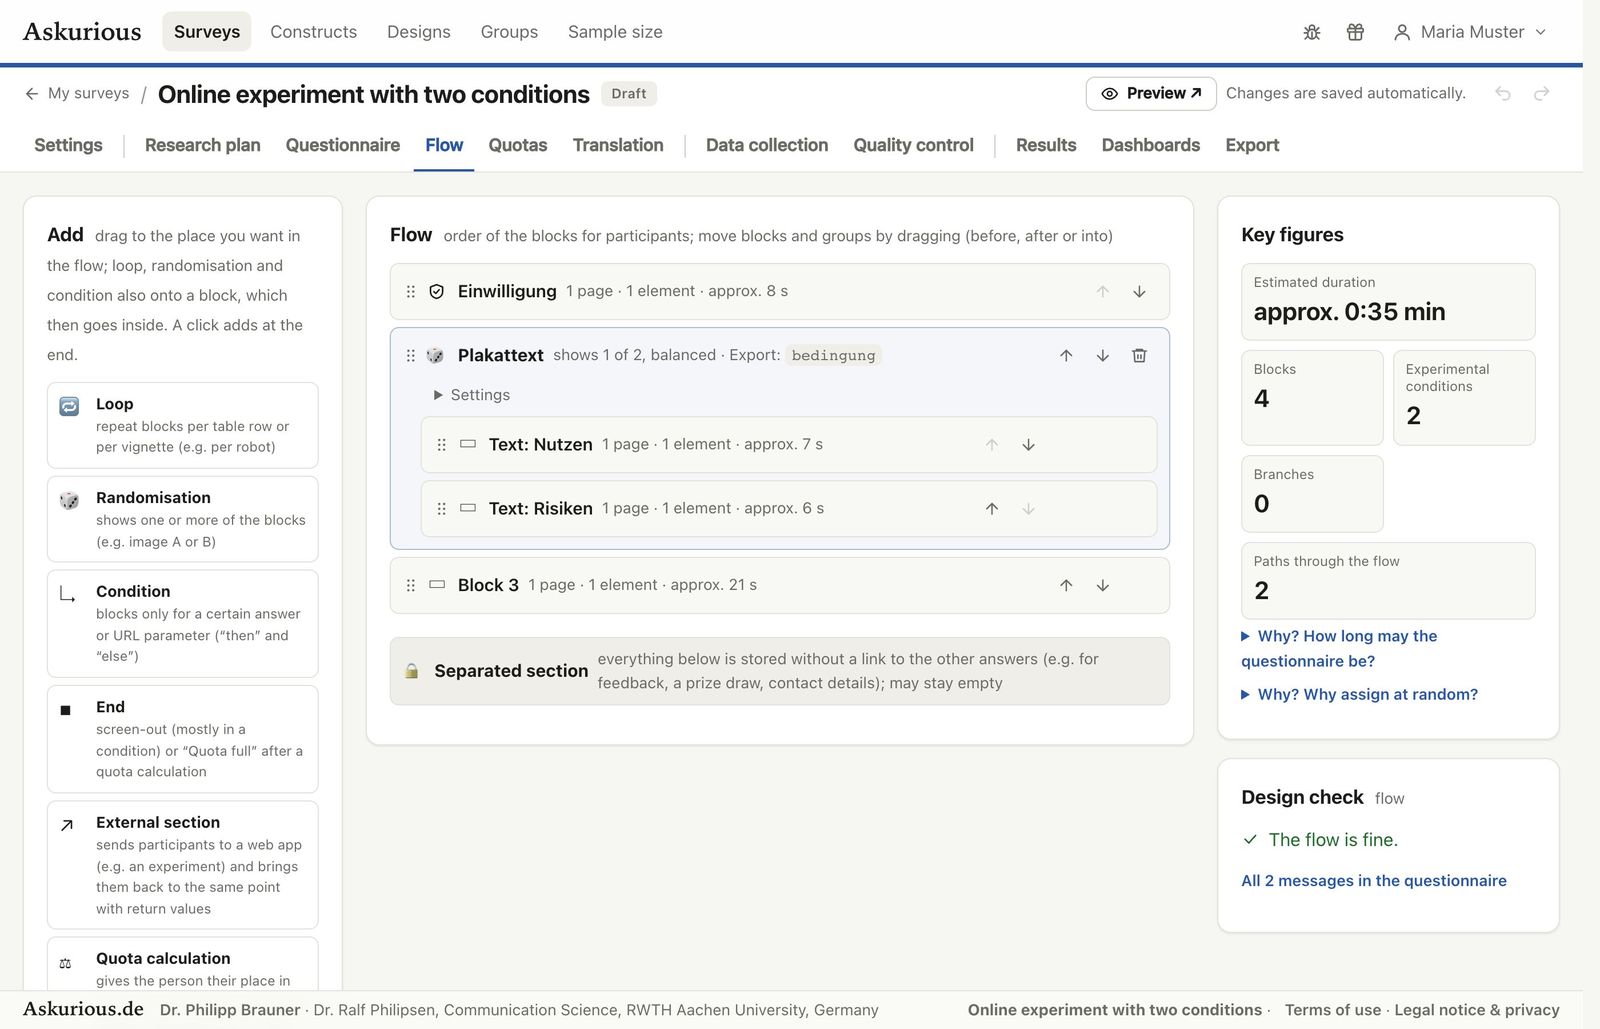Screen dimensions: 1600x1029
Task: Open Legal notice & privacy link
Action: tap(1477, 1010)
